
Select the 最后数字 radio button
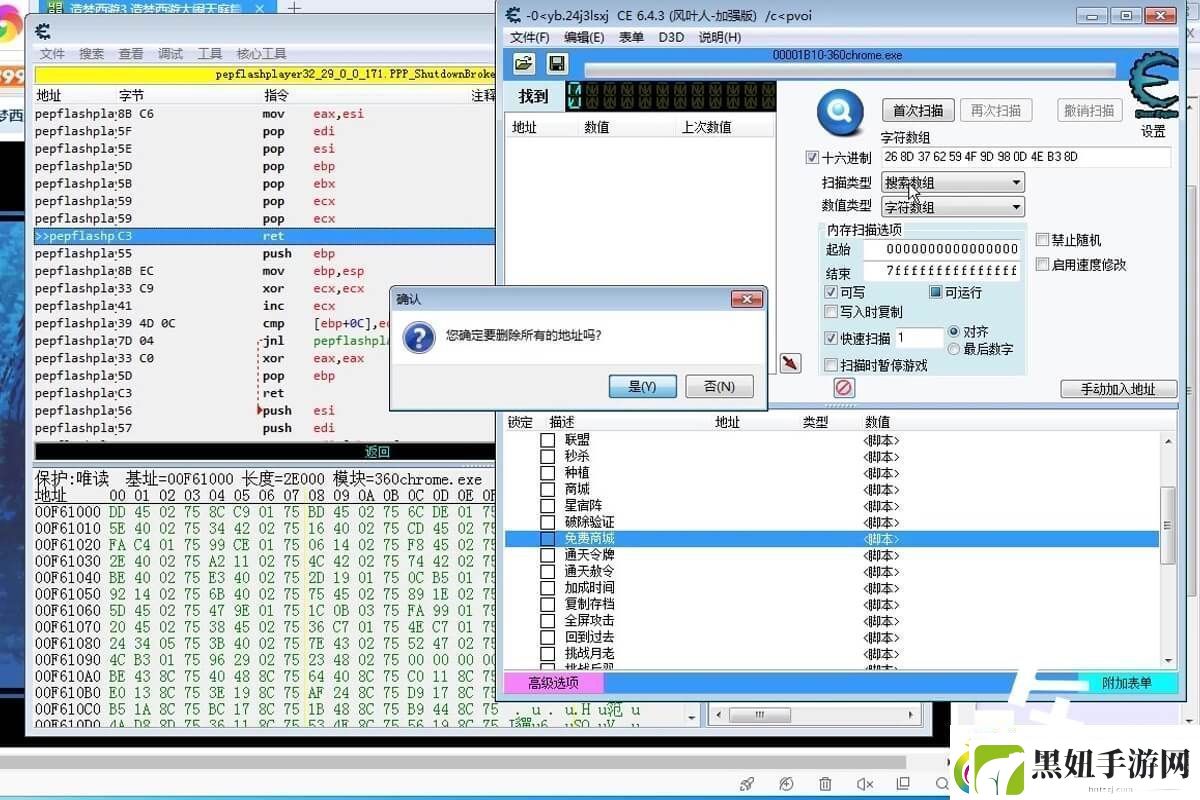953,349
